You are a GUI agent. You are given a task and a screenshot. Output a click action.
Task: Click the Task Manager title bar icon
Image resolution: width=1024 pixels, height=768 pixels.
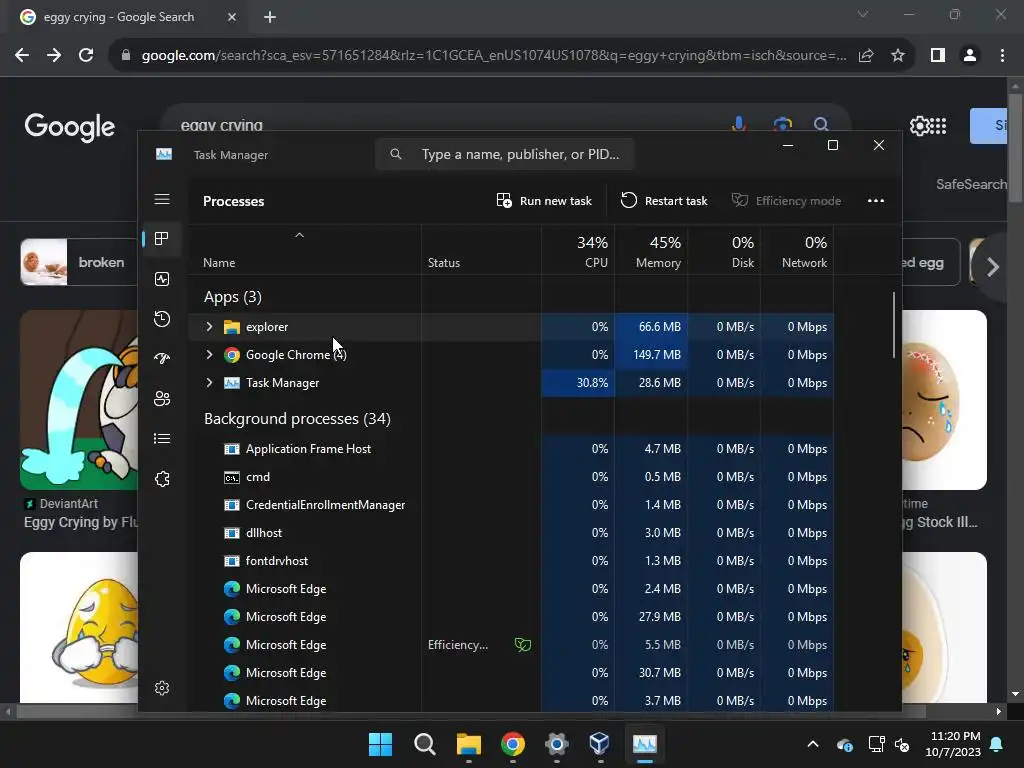(164, 154)
